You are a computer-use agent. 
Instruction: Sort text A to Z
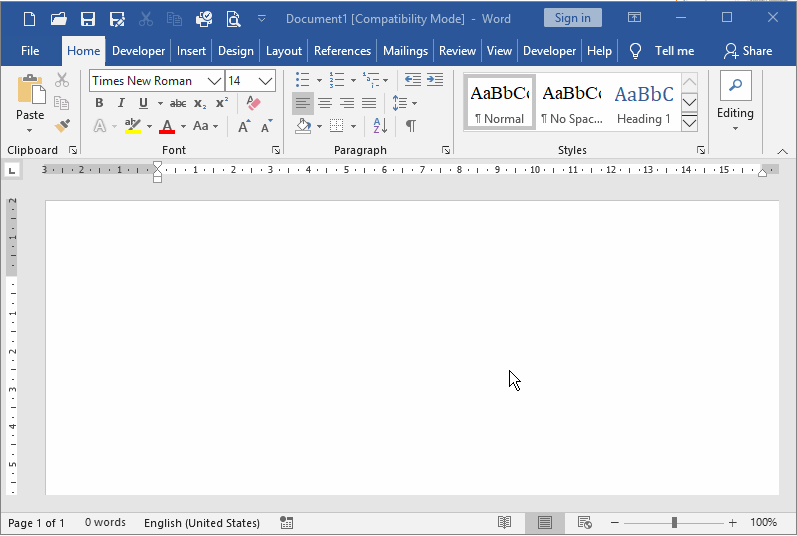coord(380,125)
